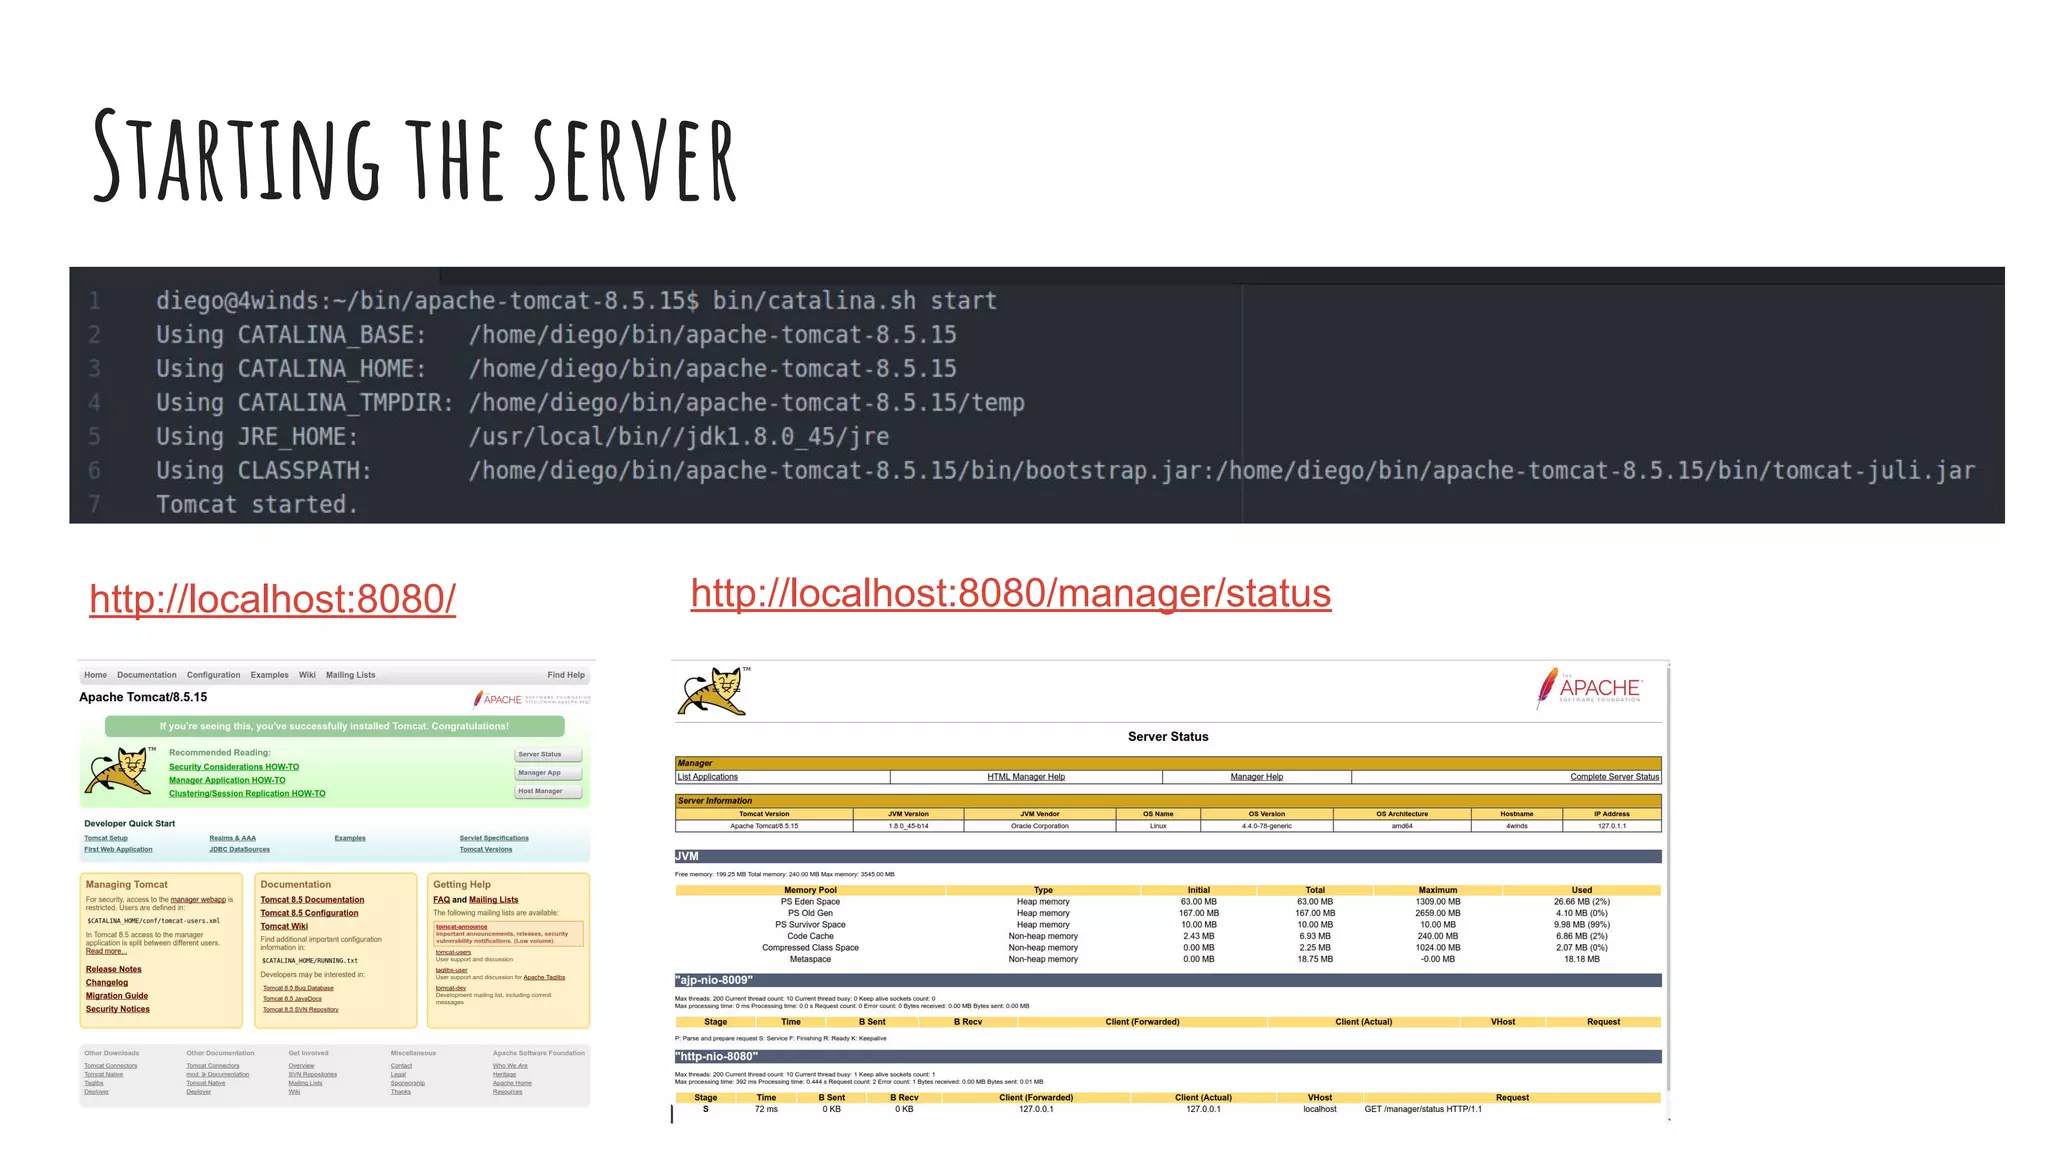
Task: Click the JVM section header bar
Action: point(1168,856)
